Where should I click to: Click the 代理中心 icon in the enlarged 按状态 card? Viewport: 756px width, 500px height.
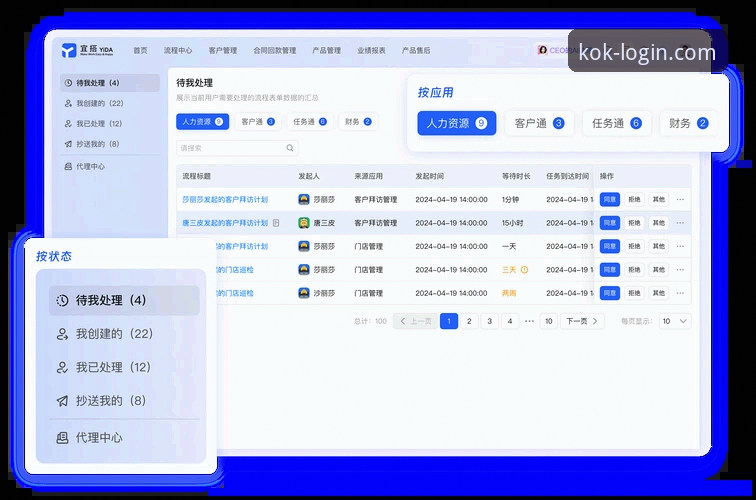(x=62, y=438)
